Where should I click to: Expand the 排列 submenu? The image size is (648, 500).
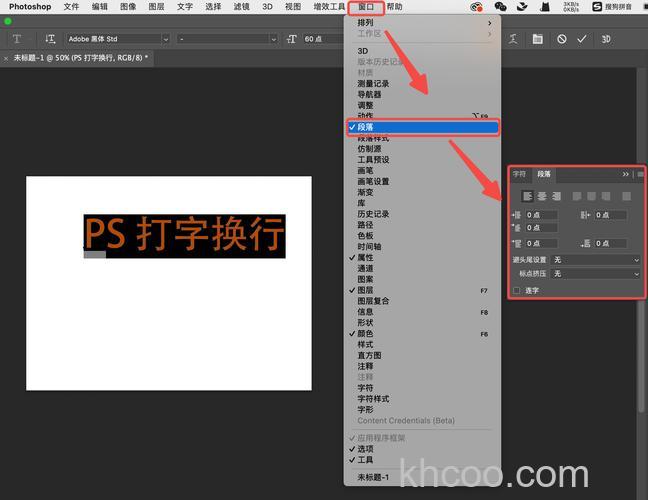click(x=422, y=23)
